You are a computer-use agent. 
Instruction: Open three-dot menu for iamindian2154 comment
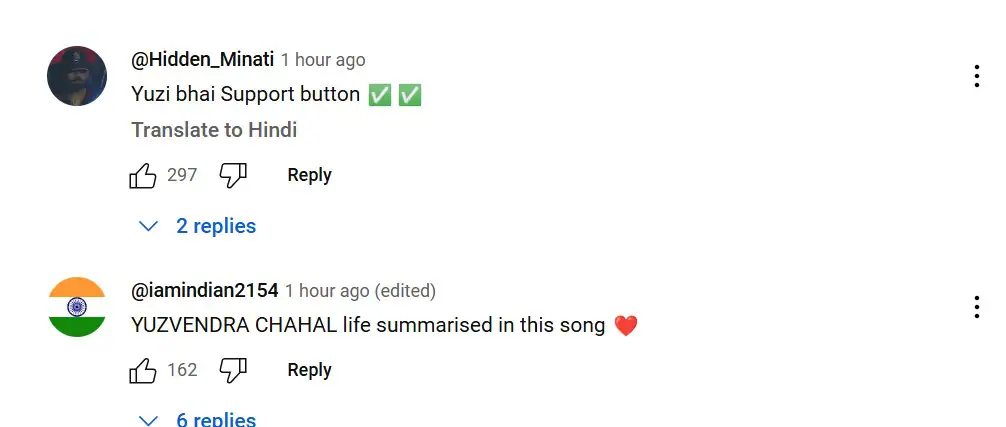point(976,307)
